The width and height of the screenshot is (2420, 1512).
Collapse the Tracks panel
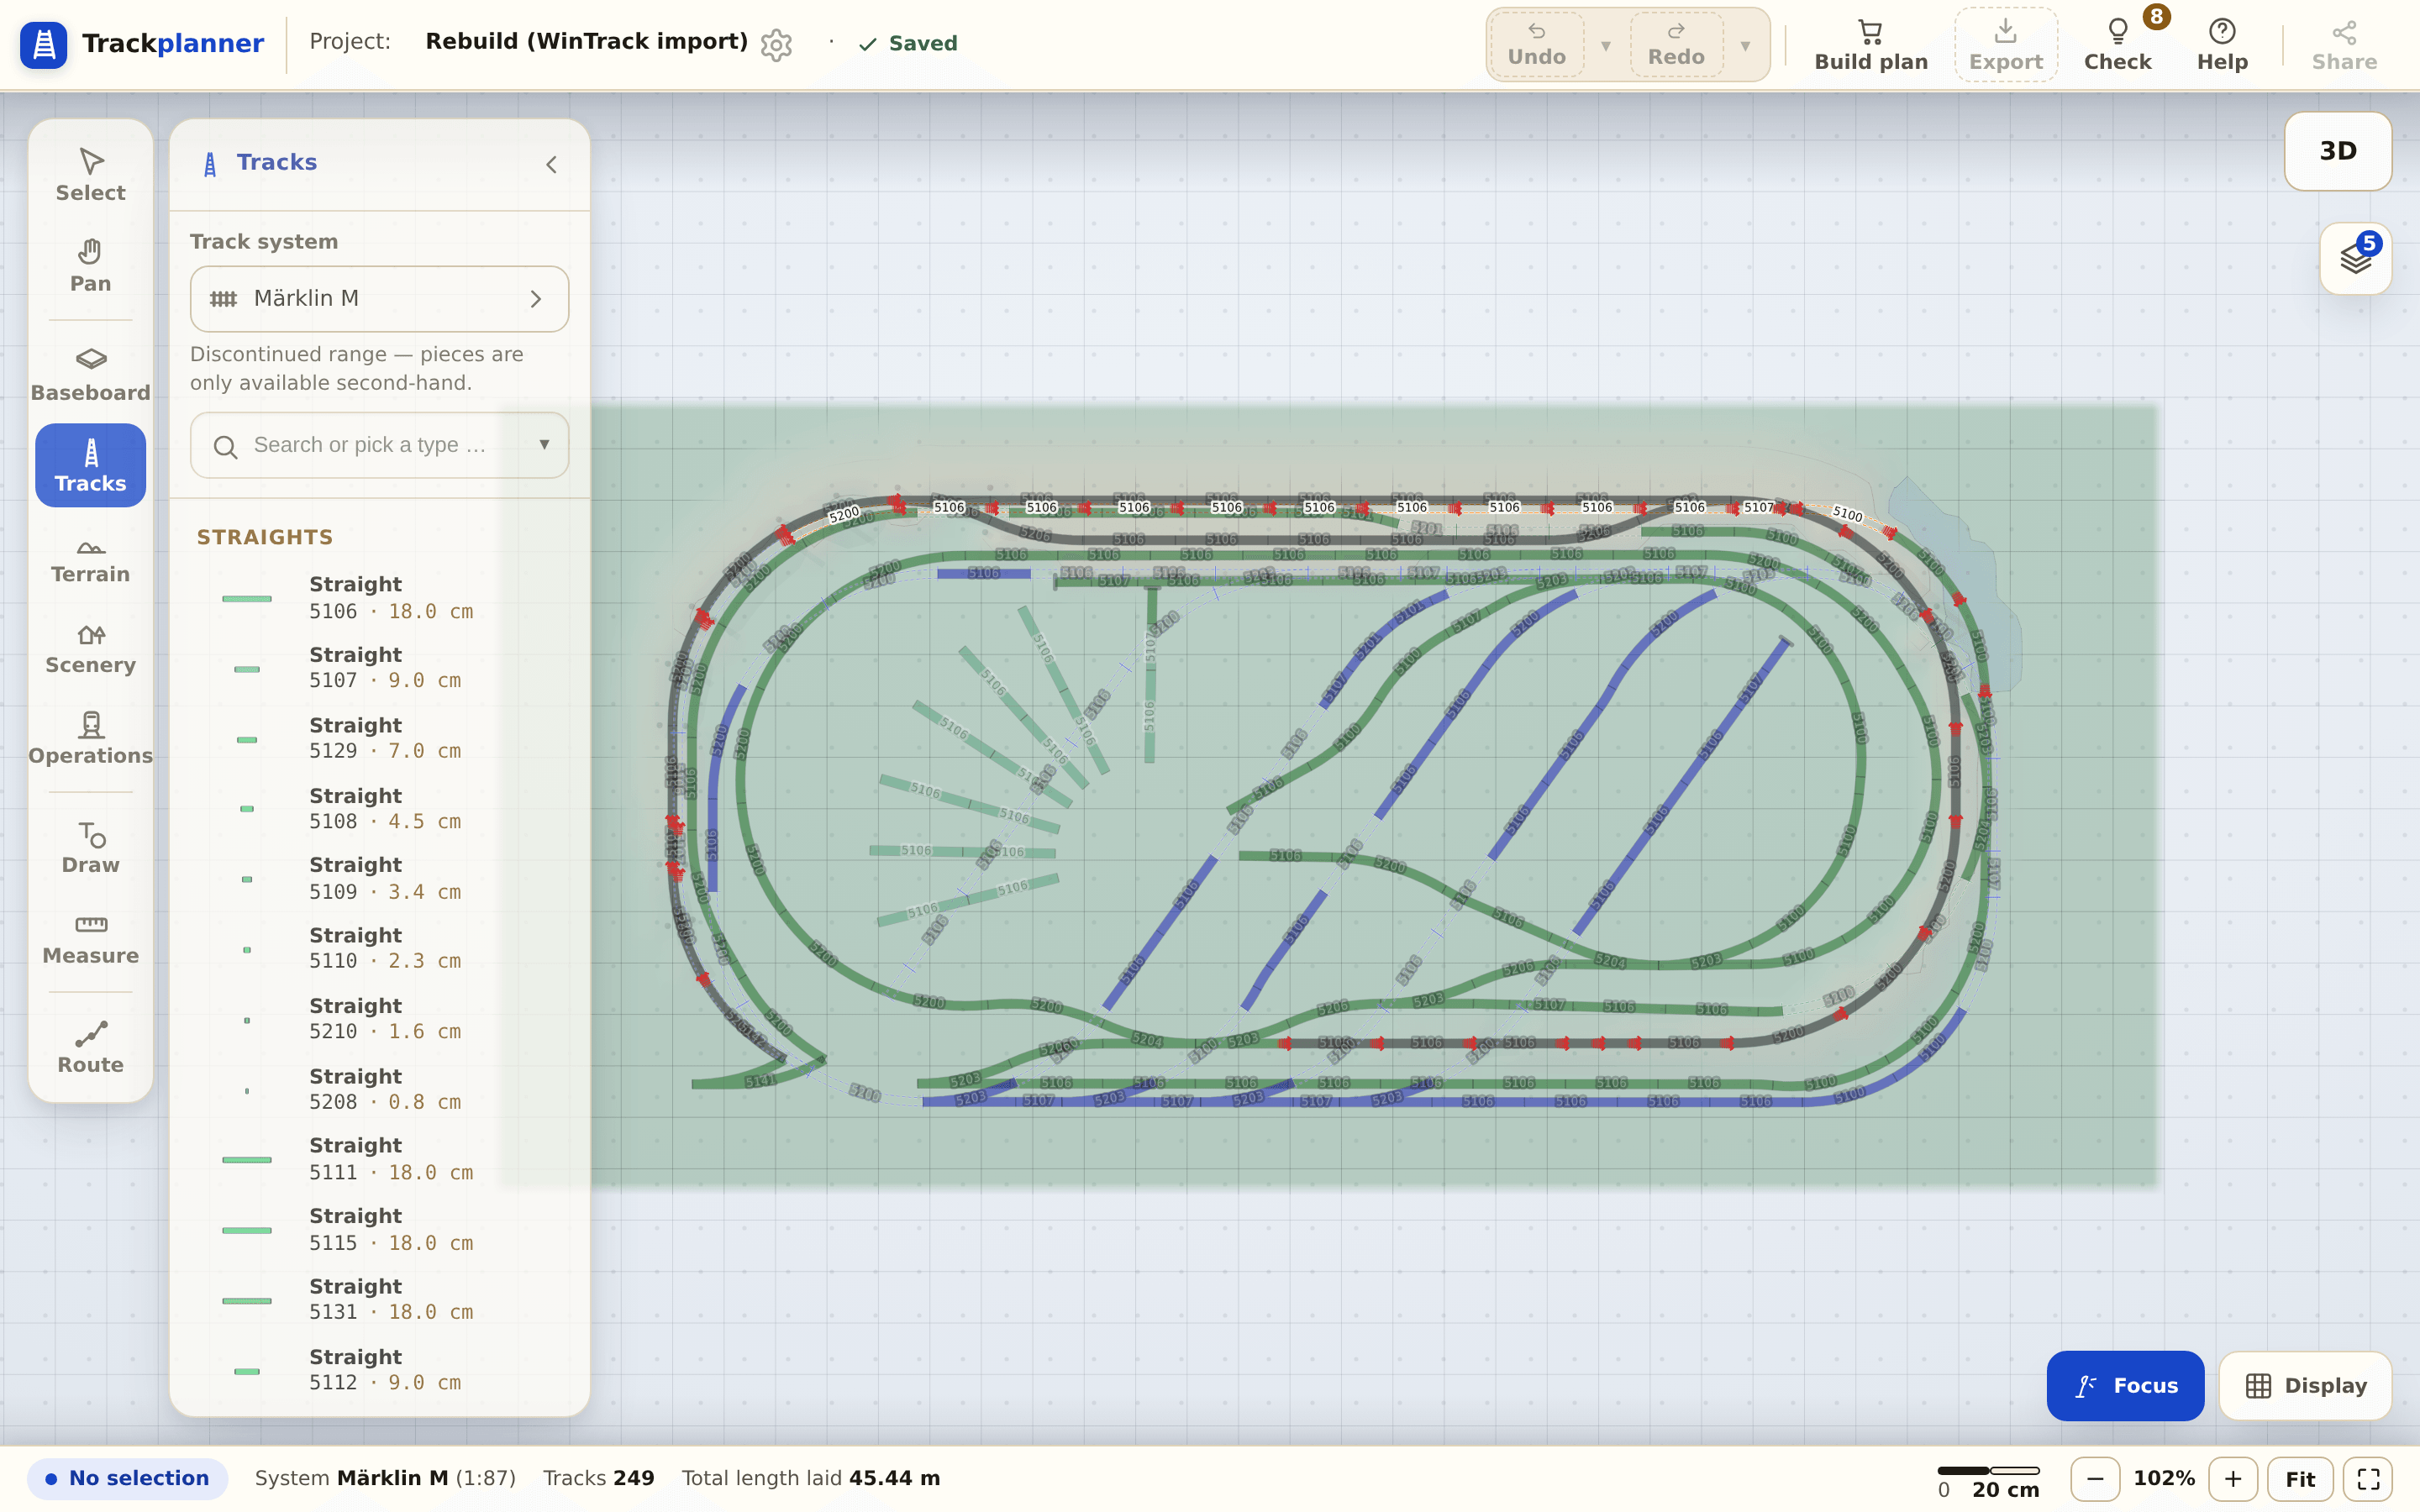click(x=551, y=164)
